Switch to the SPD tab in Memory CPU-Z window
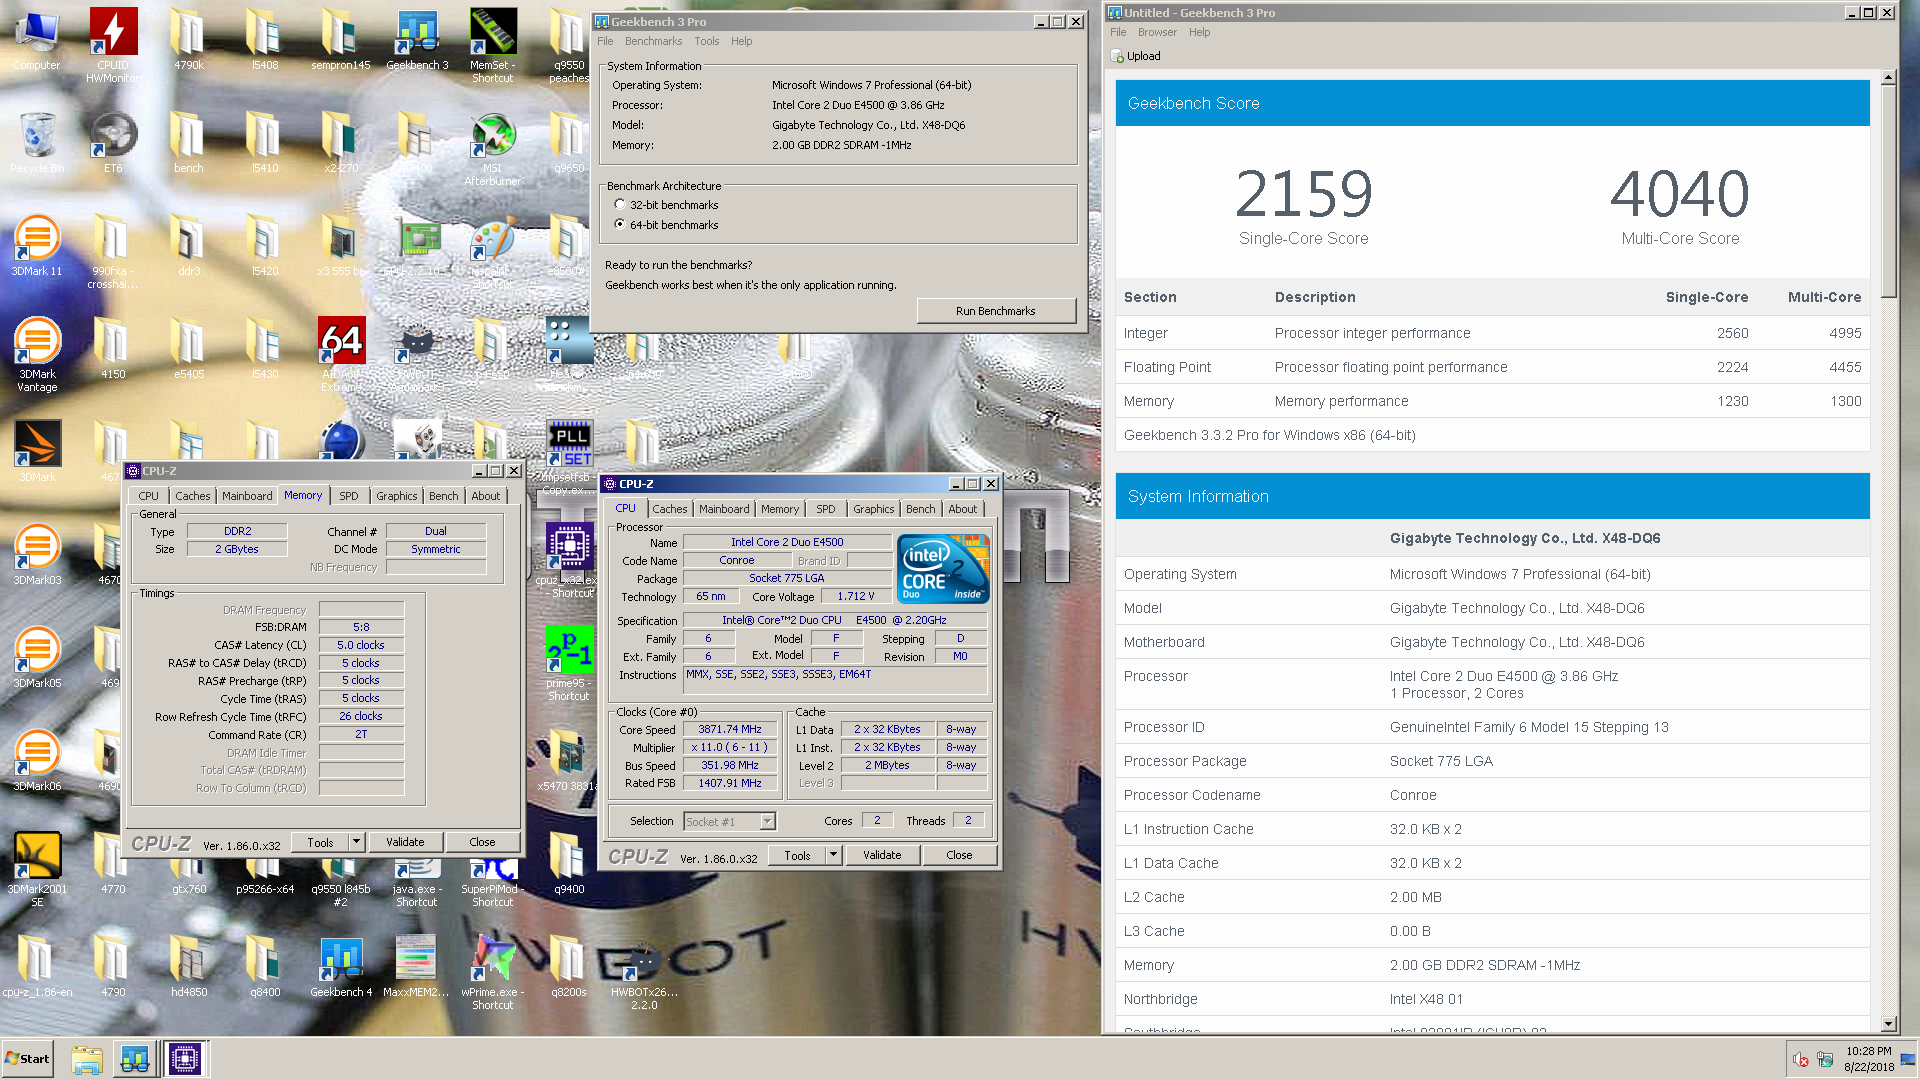 tap(349, 496)
